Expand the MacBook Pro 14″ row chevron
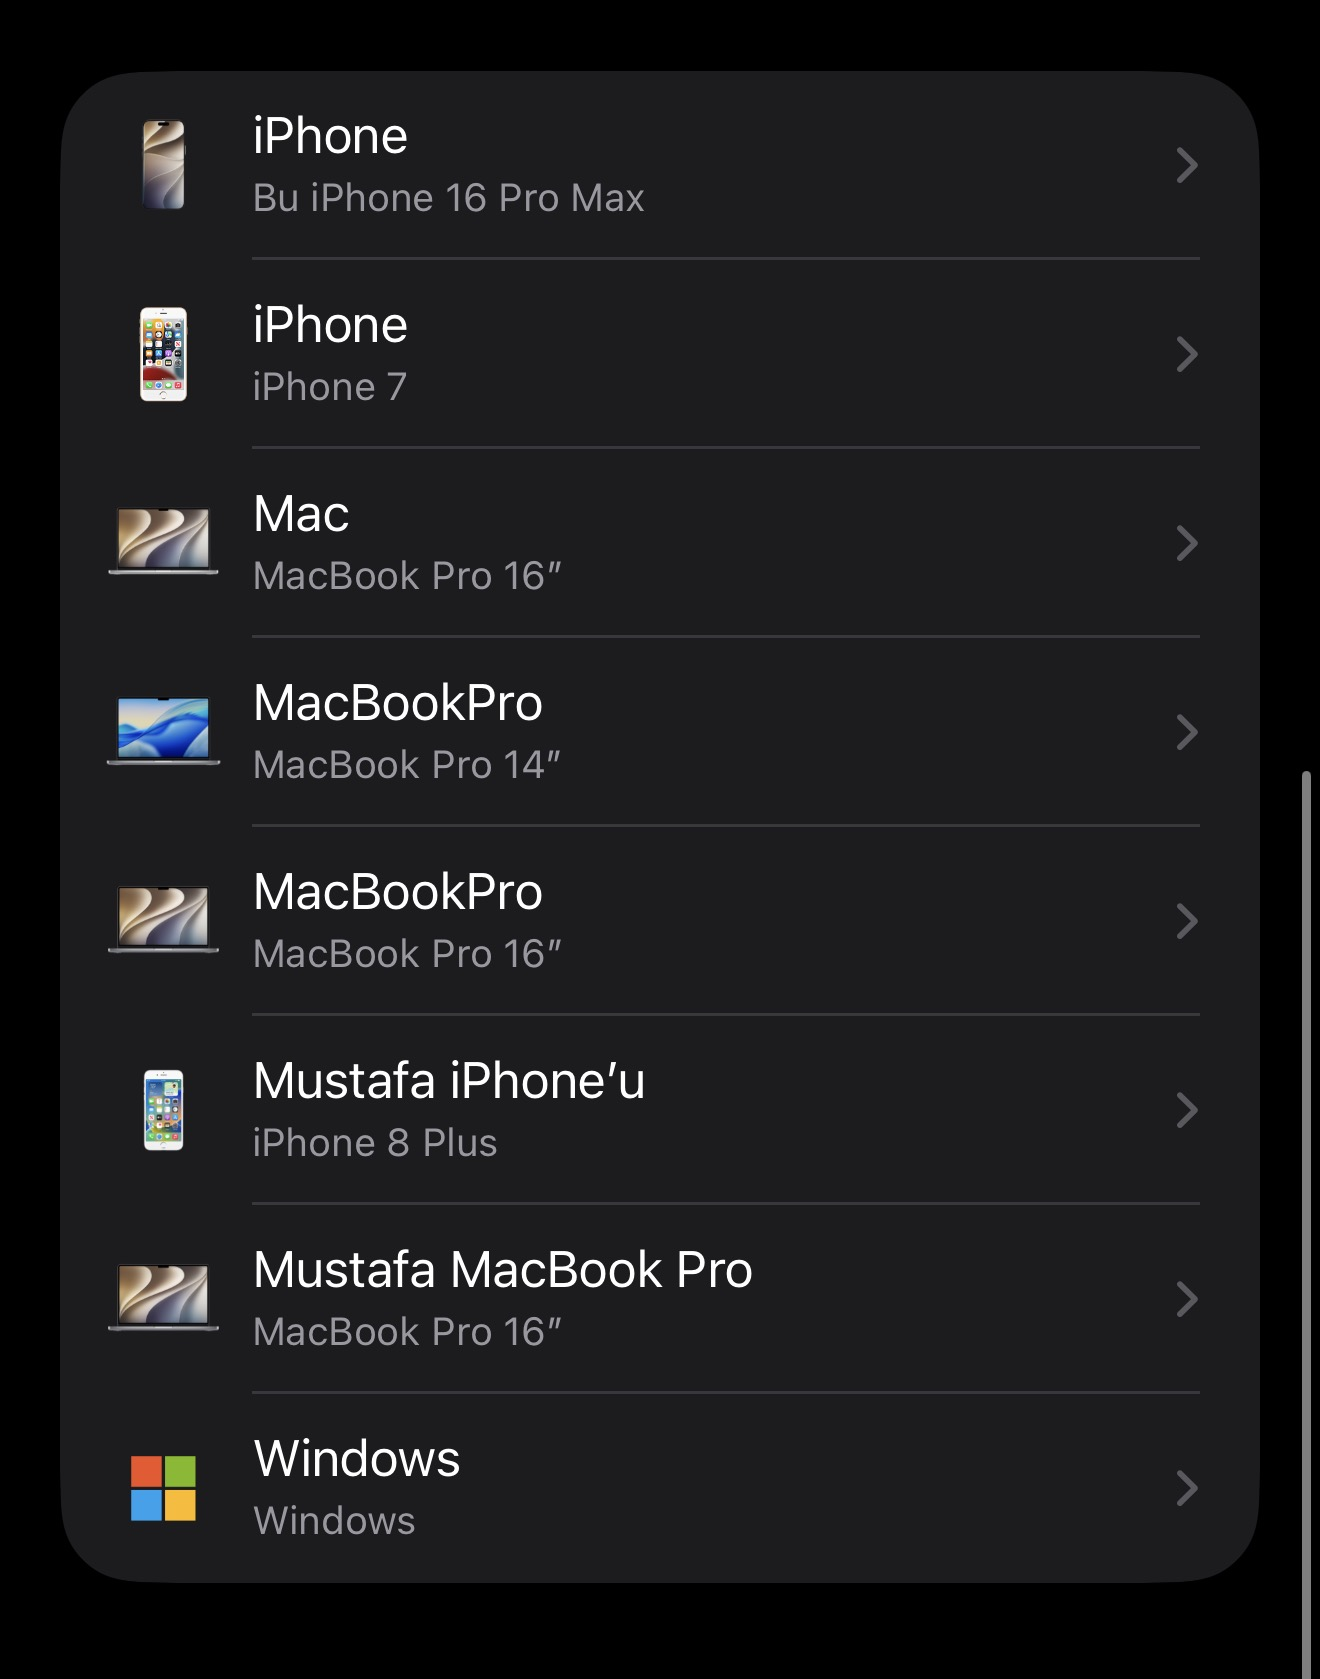1320x1679 pixels. [1187, 732]
